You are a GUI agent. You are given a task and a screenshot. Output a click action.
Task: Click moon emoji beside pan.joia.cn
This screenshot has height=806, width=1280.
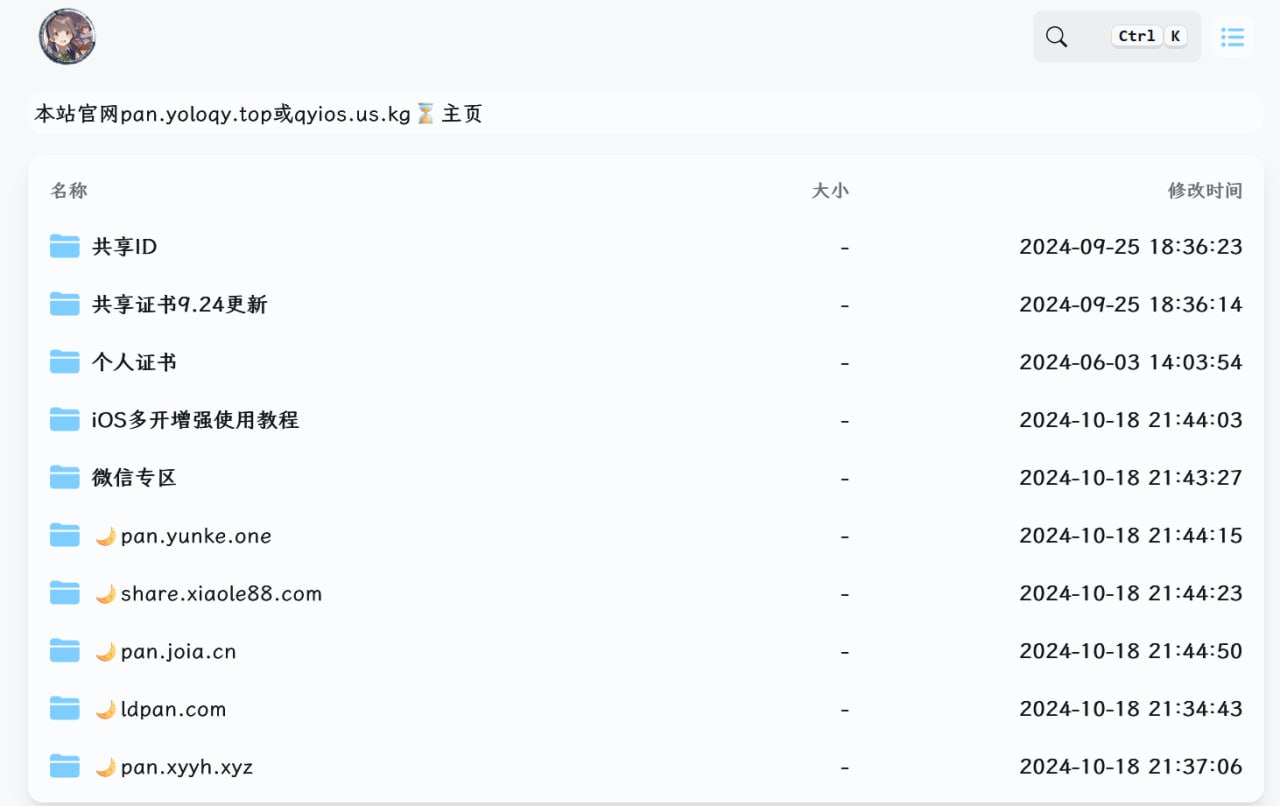click(x=105, y=653)
